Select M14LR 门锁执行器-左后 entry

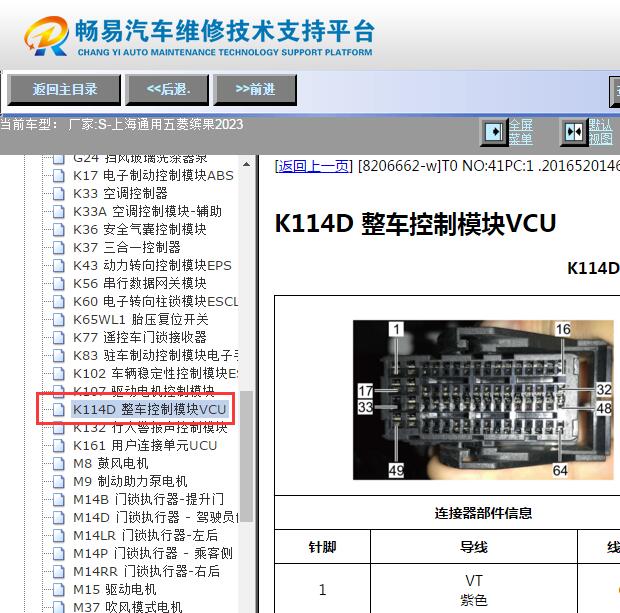coord(146,535)
